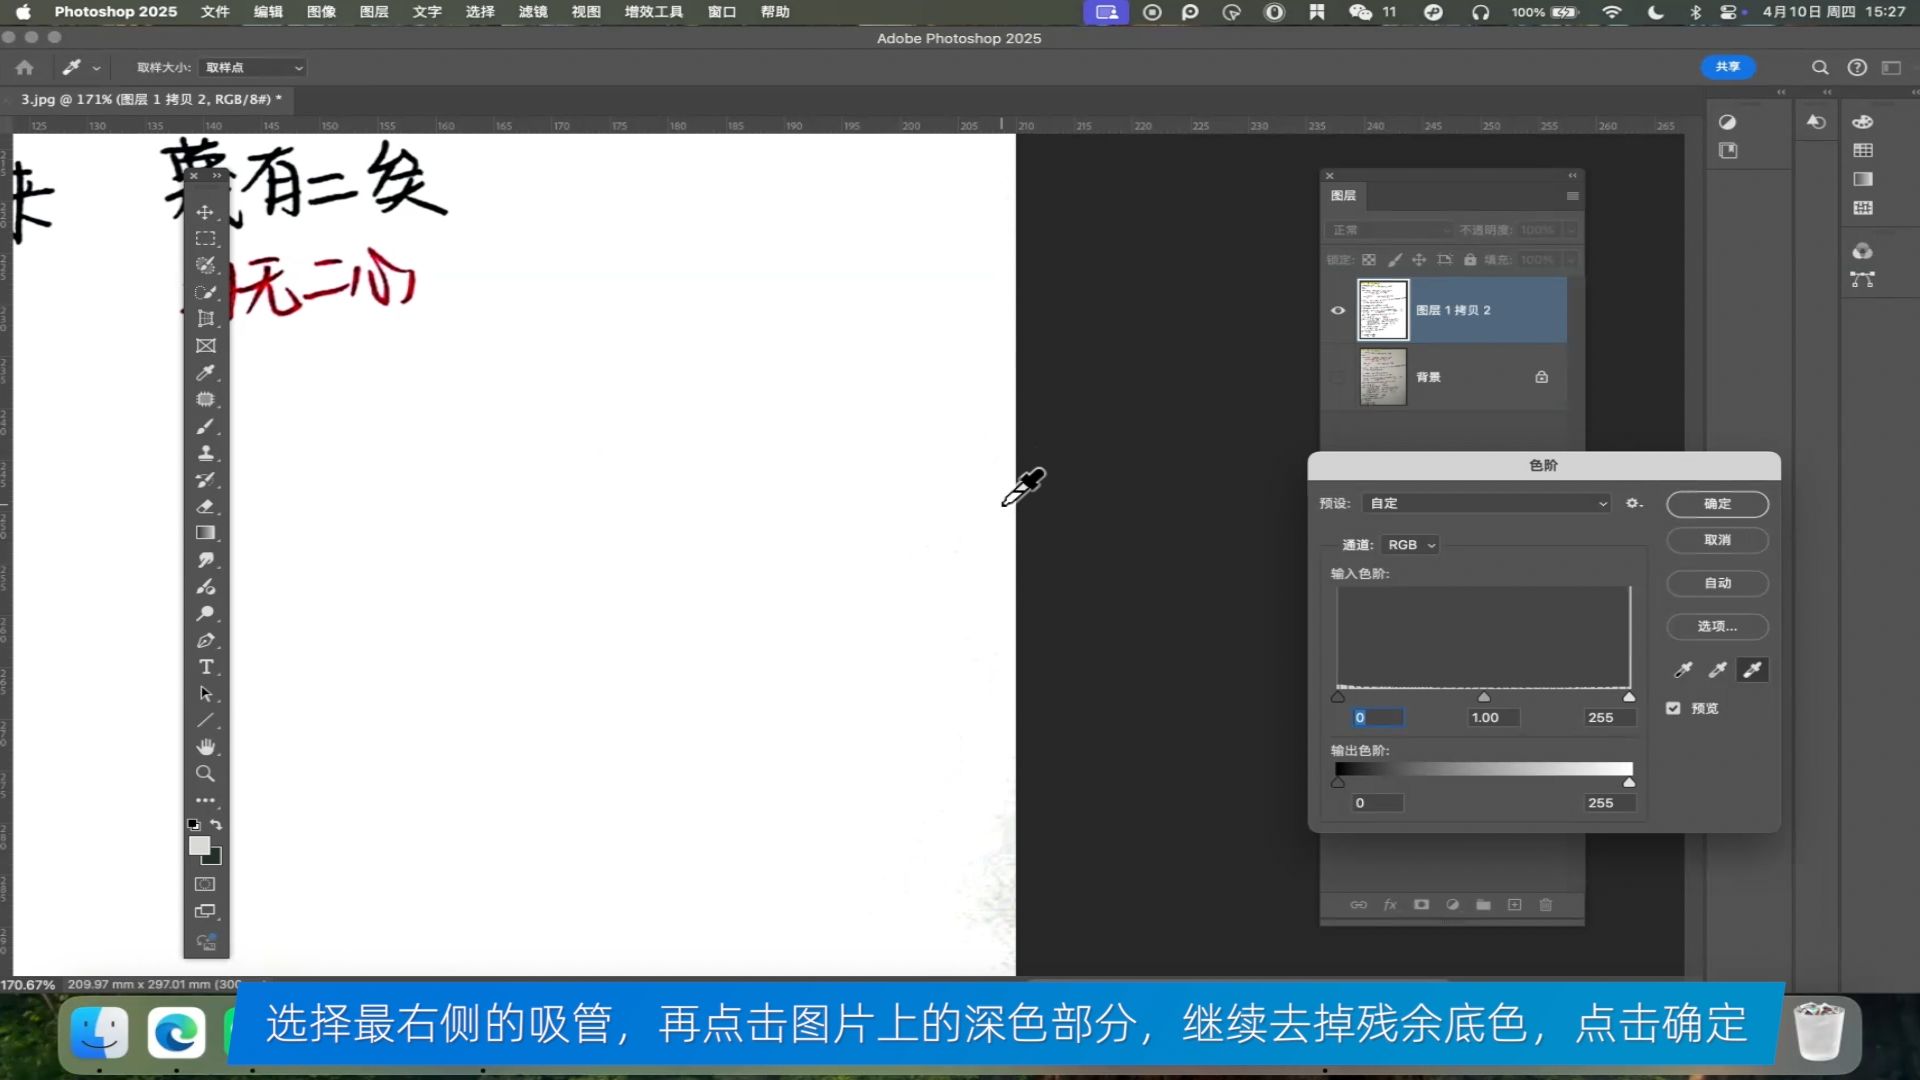Select the Crop tool in the toolbox
The image size is (1920, 1080).
pos(205,319)
